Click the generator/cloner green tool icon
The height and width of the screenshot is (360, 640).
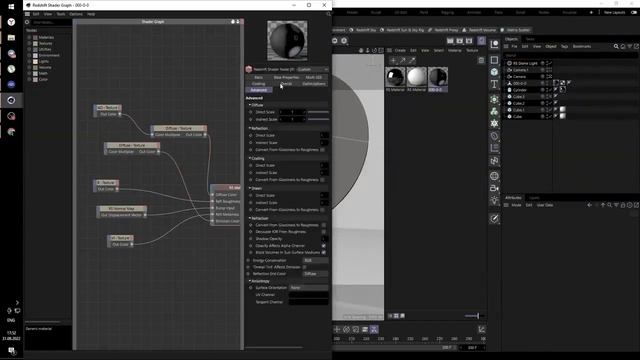point(494,111)
